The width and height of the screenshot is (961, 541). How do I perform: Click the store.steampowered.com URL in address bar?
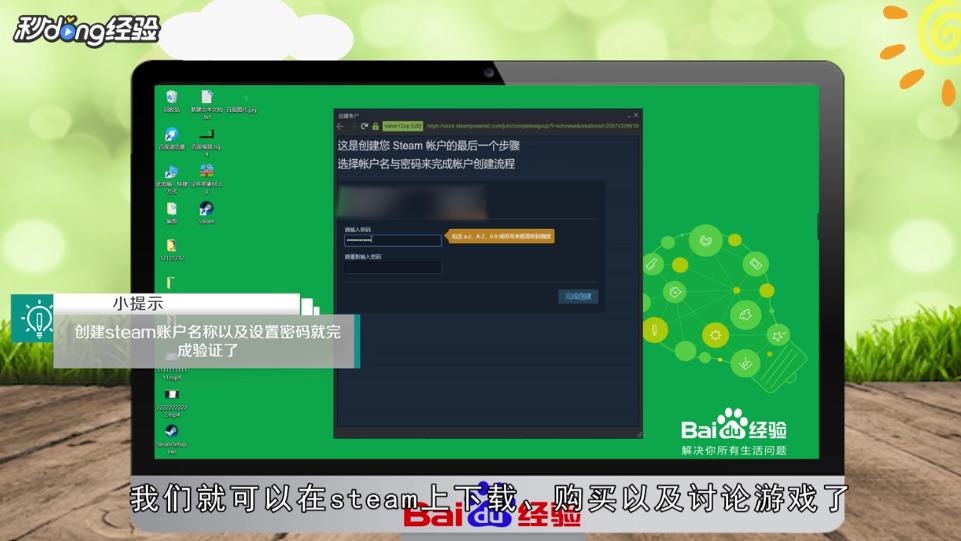point(533,126)
